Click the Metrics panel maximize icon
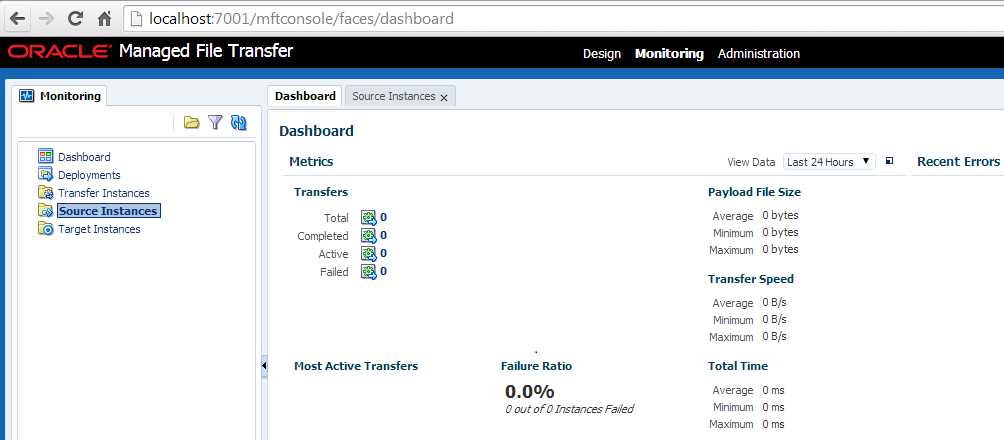 tap(889, 161)
